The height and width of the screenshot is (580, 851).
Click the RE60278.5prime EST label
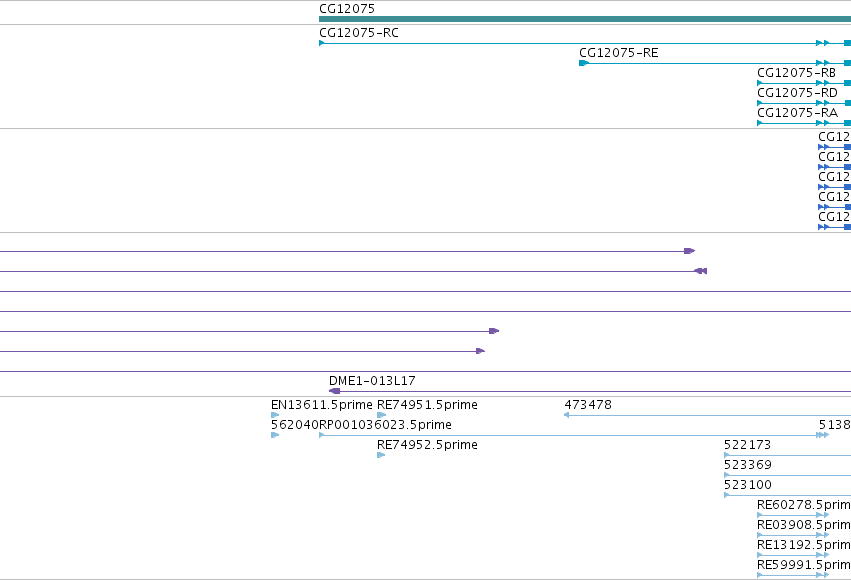click(x=804, y=505)
